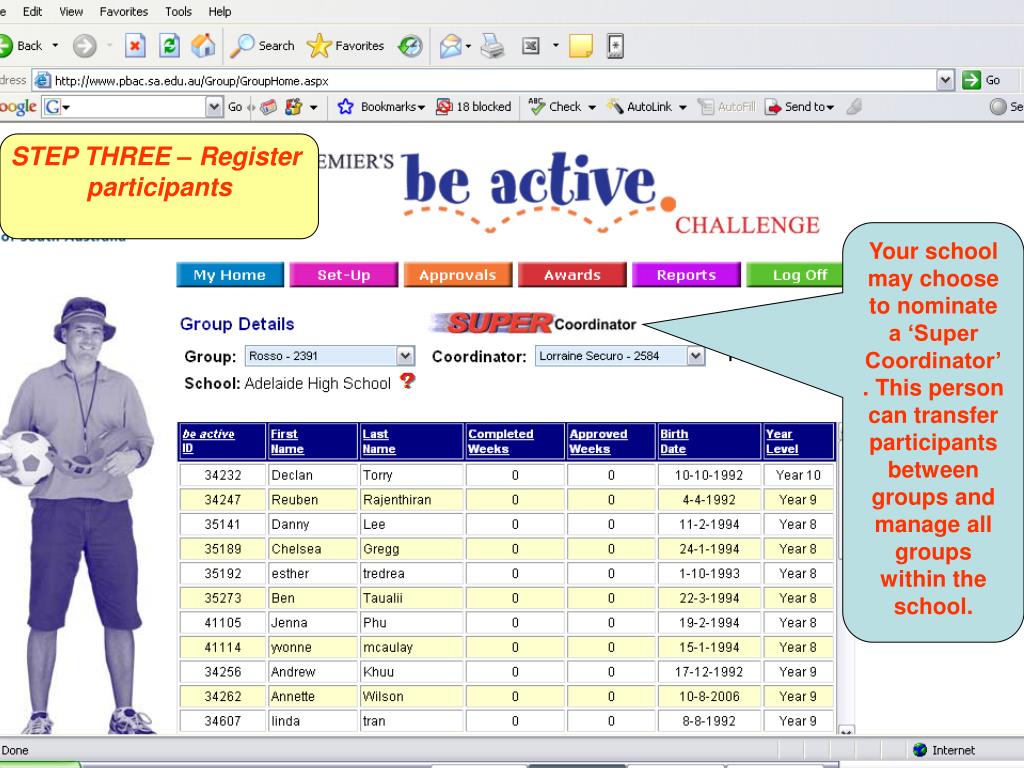Open the Favorites menu in menu bar
This screenshot has height=768, width=1024.
click(124, 11)
